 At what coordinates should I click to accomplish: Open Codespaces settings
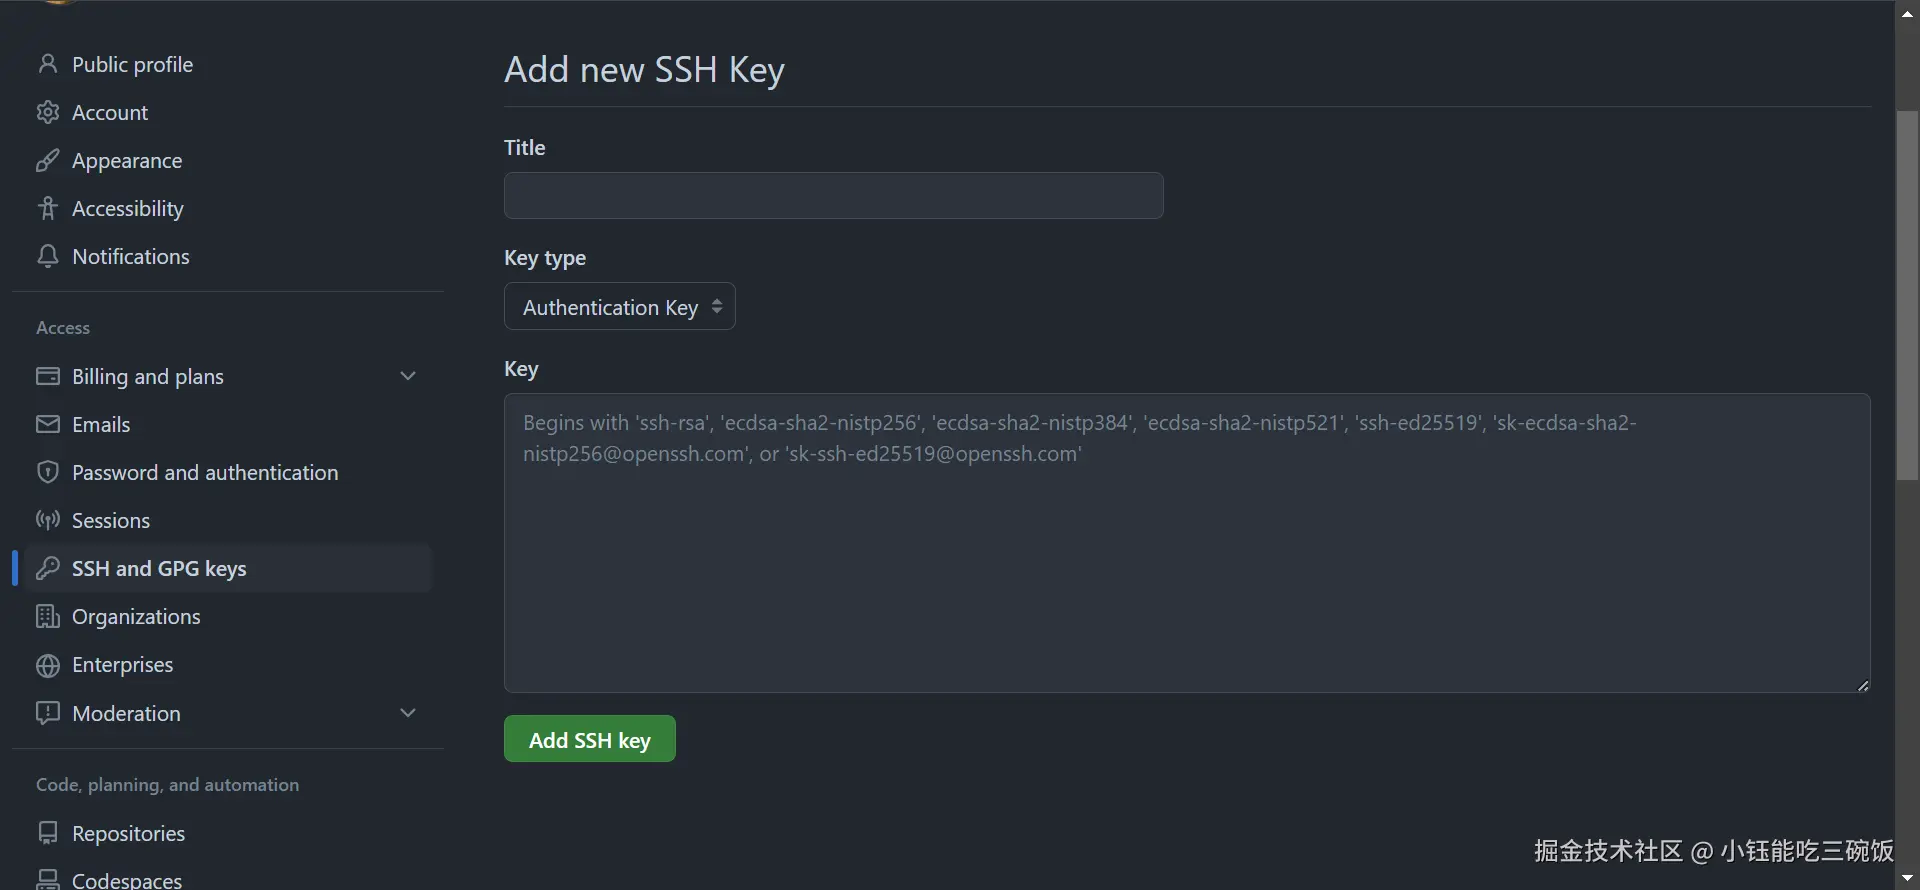126,880
